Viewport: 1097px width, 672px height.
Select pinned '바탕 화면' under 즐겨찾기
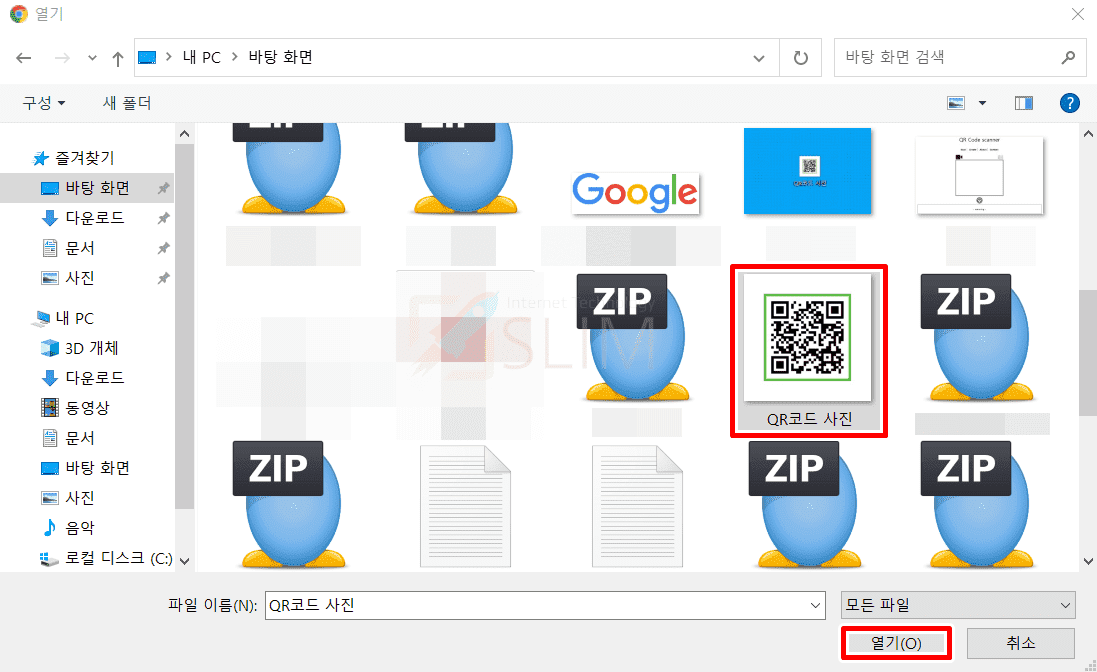[97, 188]
